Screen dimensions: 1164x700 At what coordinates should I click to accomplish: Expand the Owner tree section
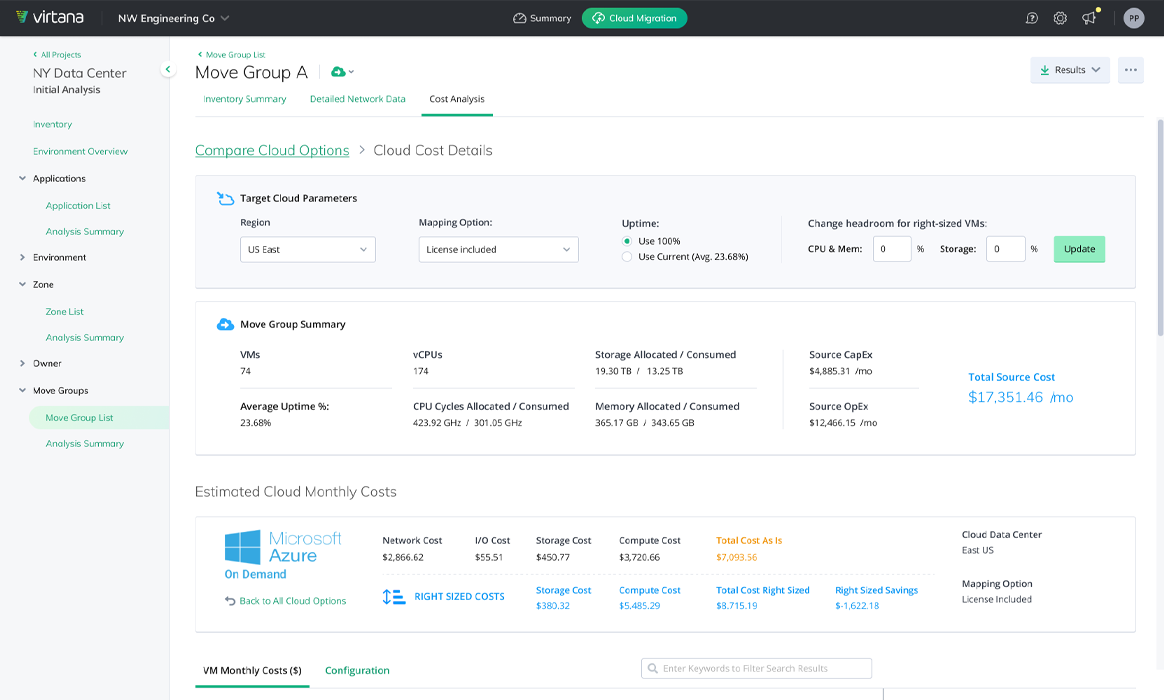[x=22, y=364]
